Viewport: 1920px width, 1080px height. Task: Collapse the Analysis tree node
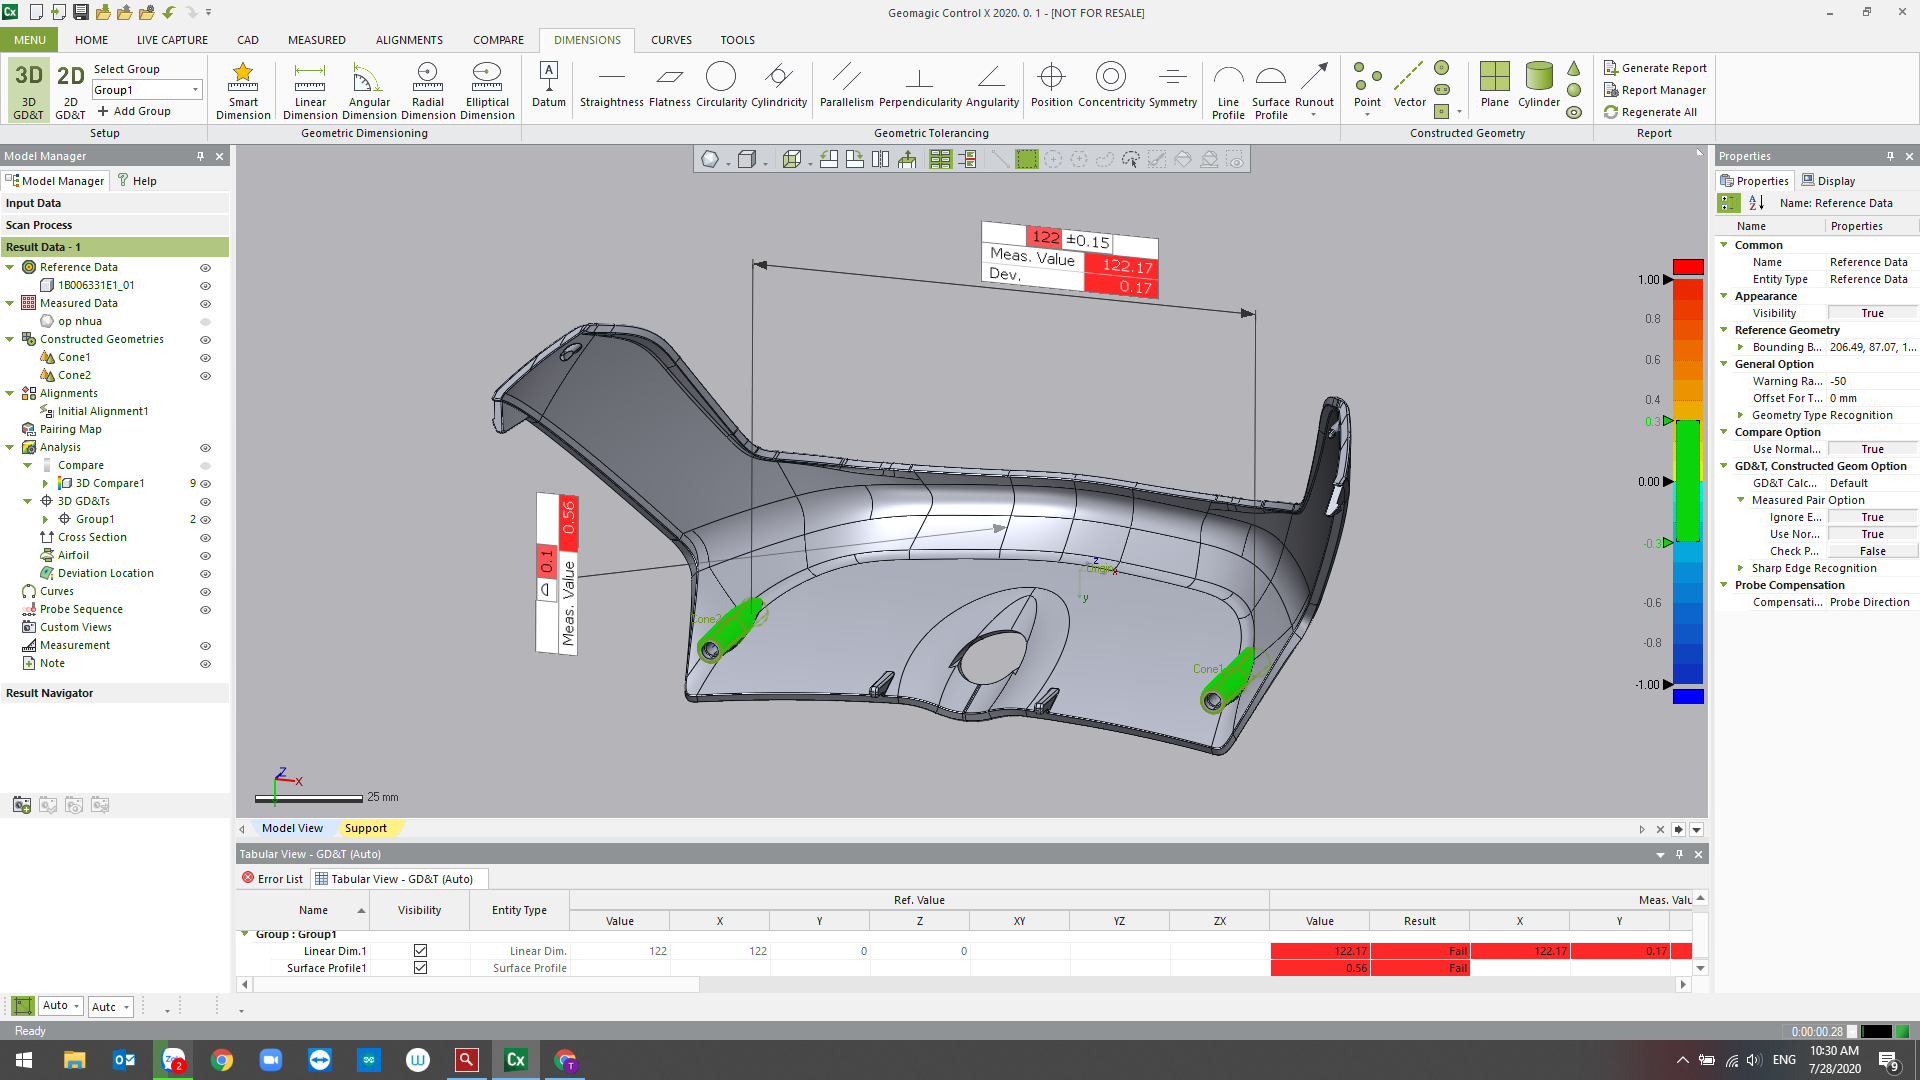(10, 448)
